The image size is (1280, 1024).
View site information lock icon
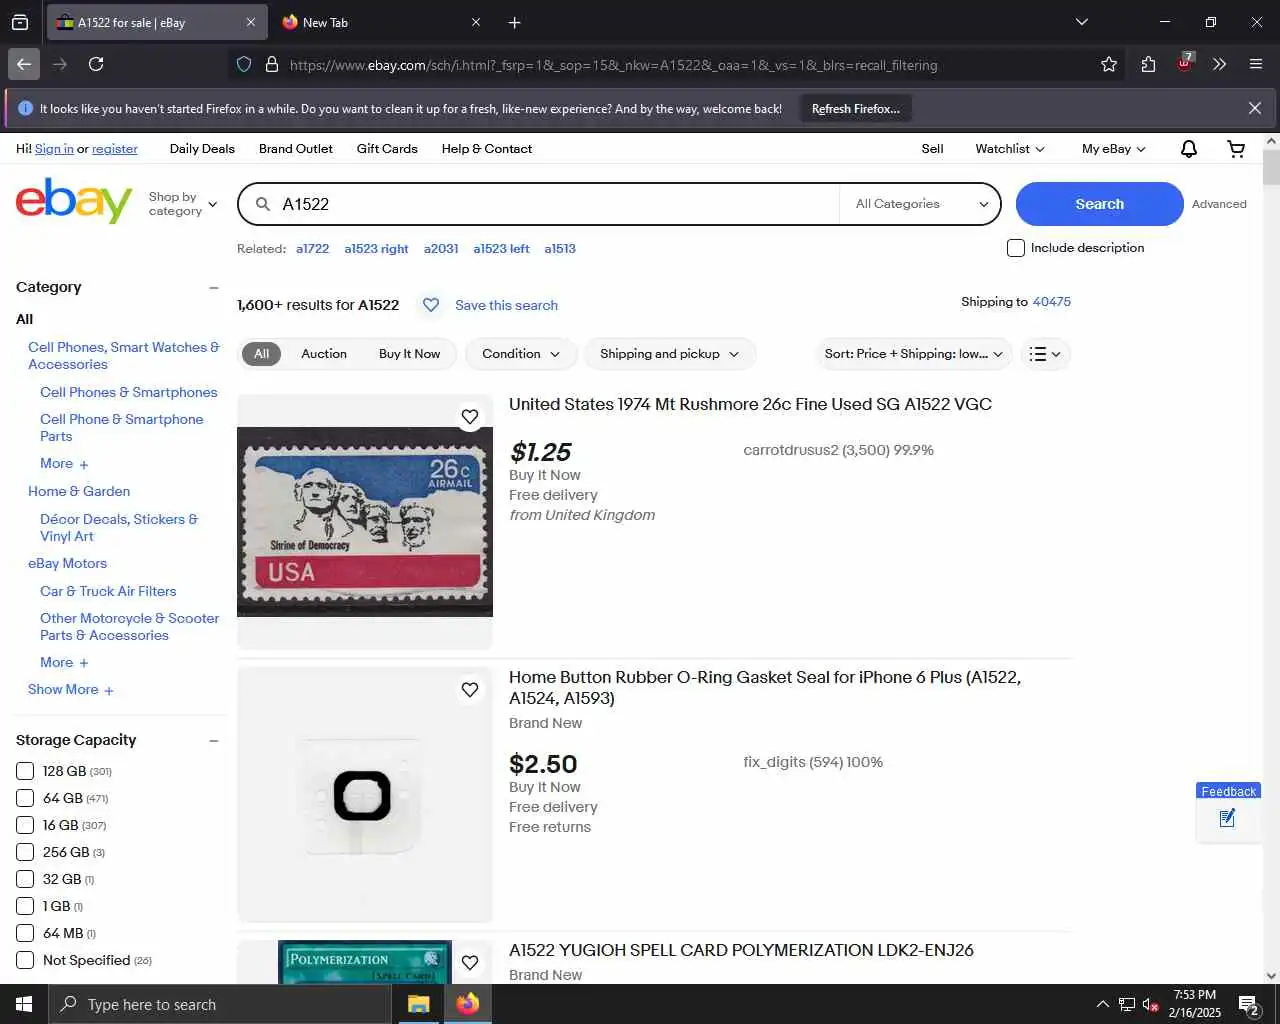[x=271, y=64]
